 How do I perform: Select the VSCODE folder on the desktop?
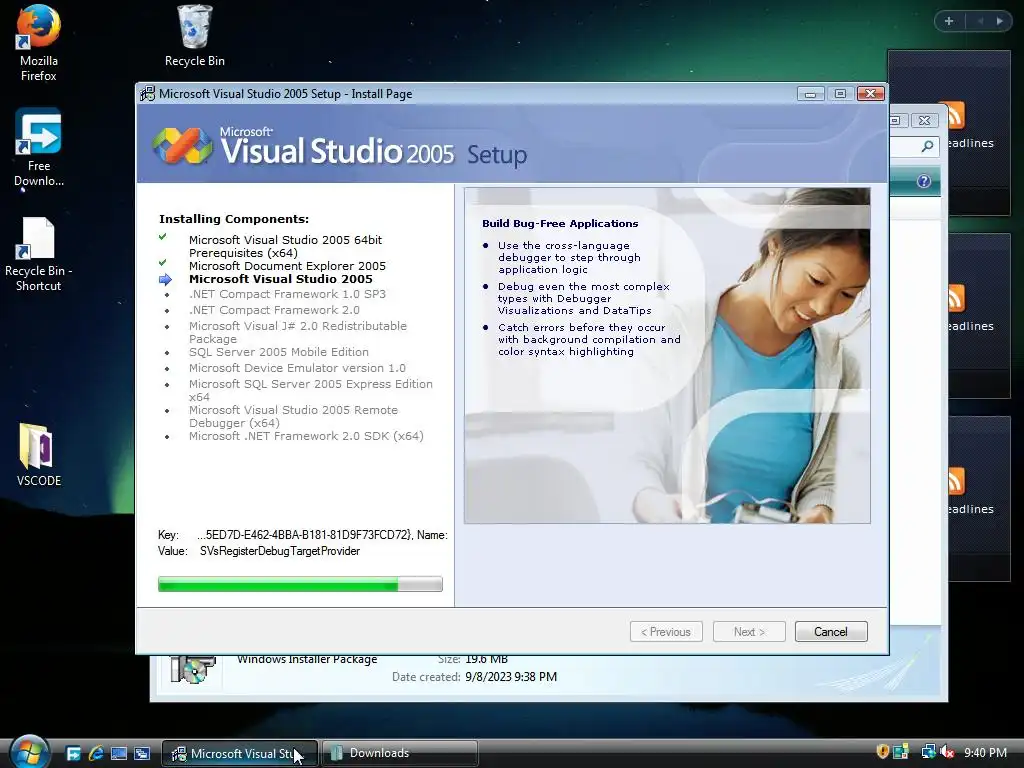click(x=39, y=455)
